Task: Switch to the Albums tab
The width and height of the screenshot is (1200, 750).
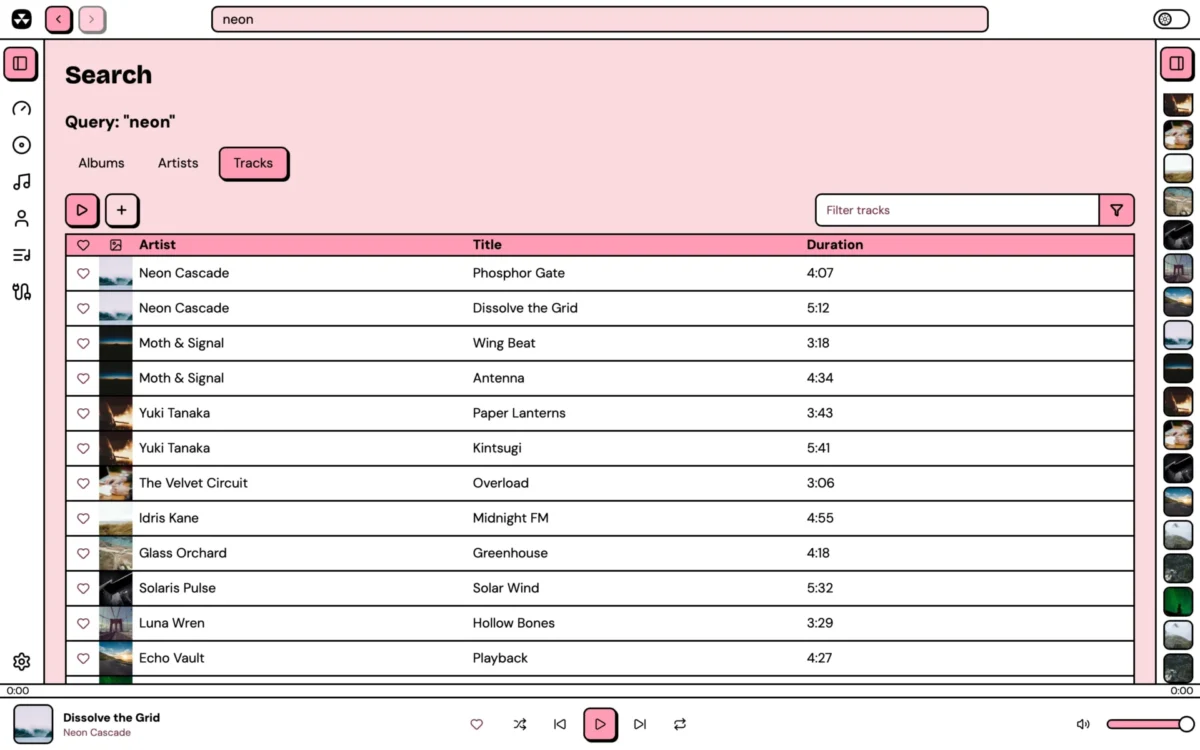Action: point(102,163)
